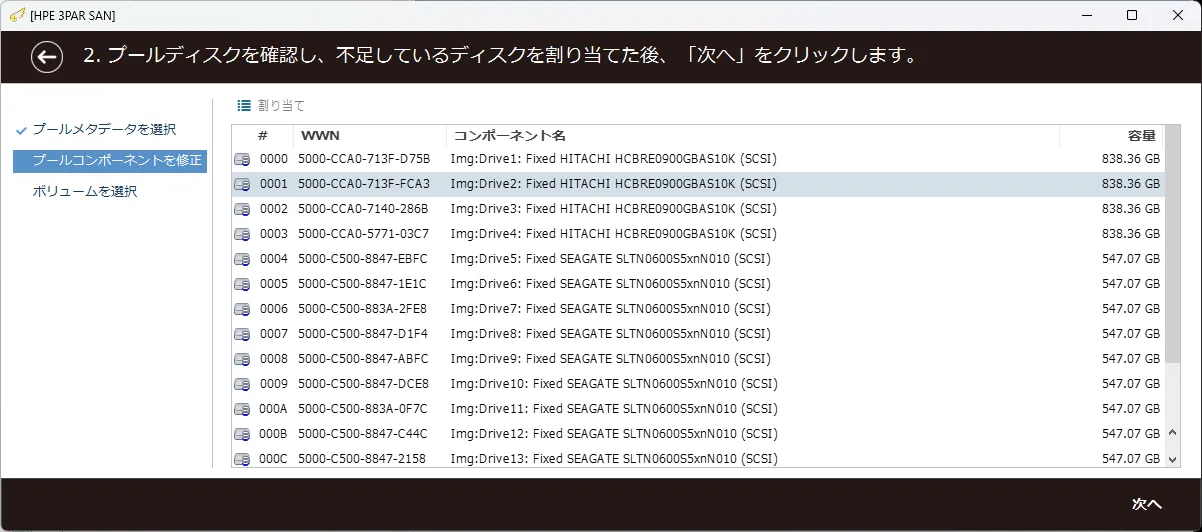Click 838.36 GB capacity of drive 0000
1202x532 pixels.
[x=1131, y=159]
